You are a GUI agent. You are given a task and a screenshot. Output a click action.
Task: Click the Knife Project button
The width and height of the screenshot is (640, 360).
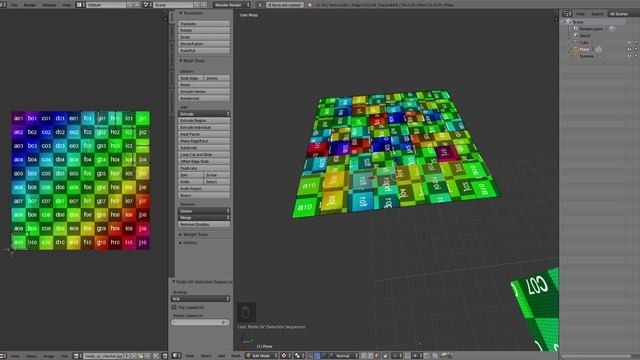(x=204, y=189)
